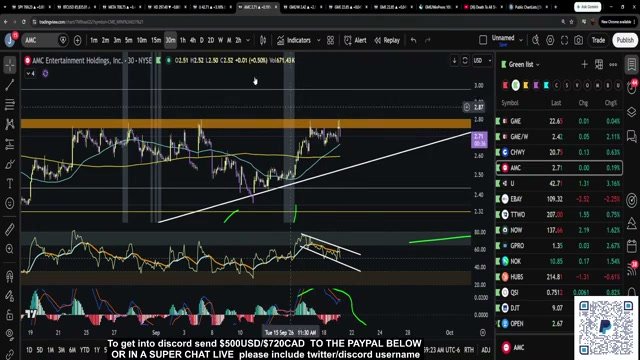Open chart settings hexagon icon
Viewport: 640px width, 360px height.
click(x=550, y=40)
